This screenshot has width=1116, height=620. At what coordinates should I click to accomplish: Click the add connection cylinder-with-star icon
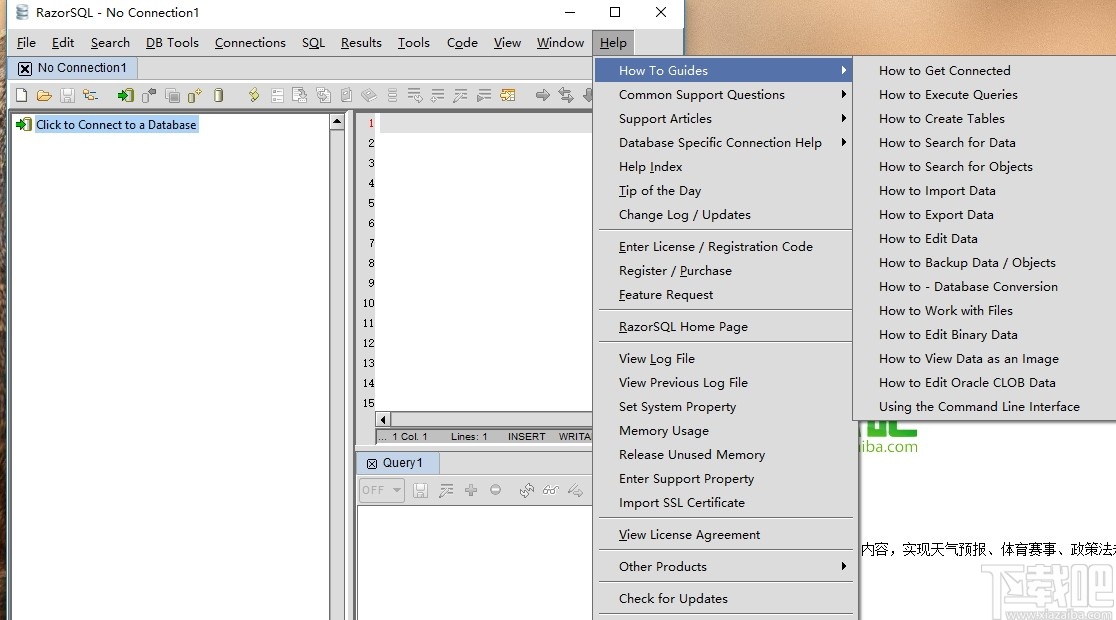tap(195, 95)
